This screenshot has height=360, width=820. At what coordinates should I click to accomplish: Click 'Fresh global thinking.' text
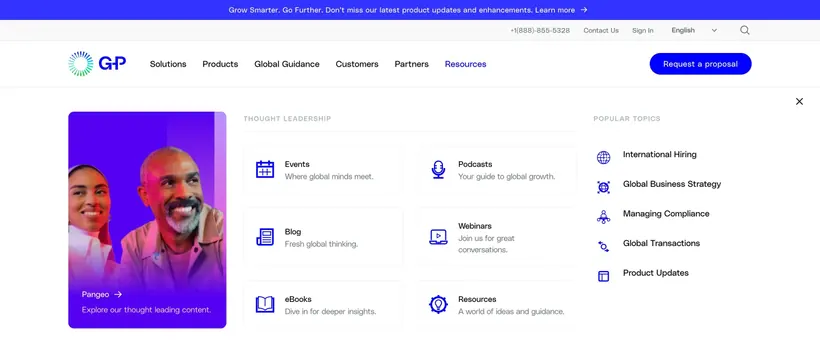321,244
